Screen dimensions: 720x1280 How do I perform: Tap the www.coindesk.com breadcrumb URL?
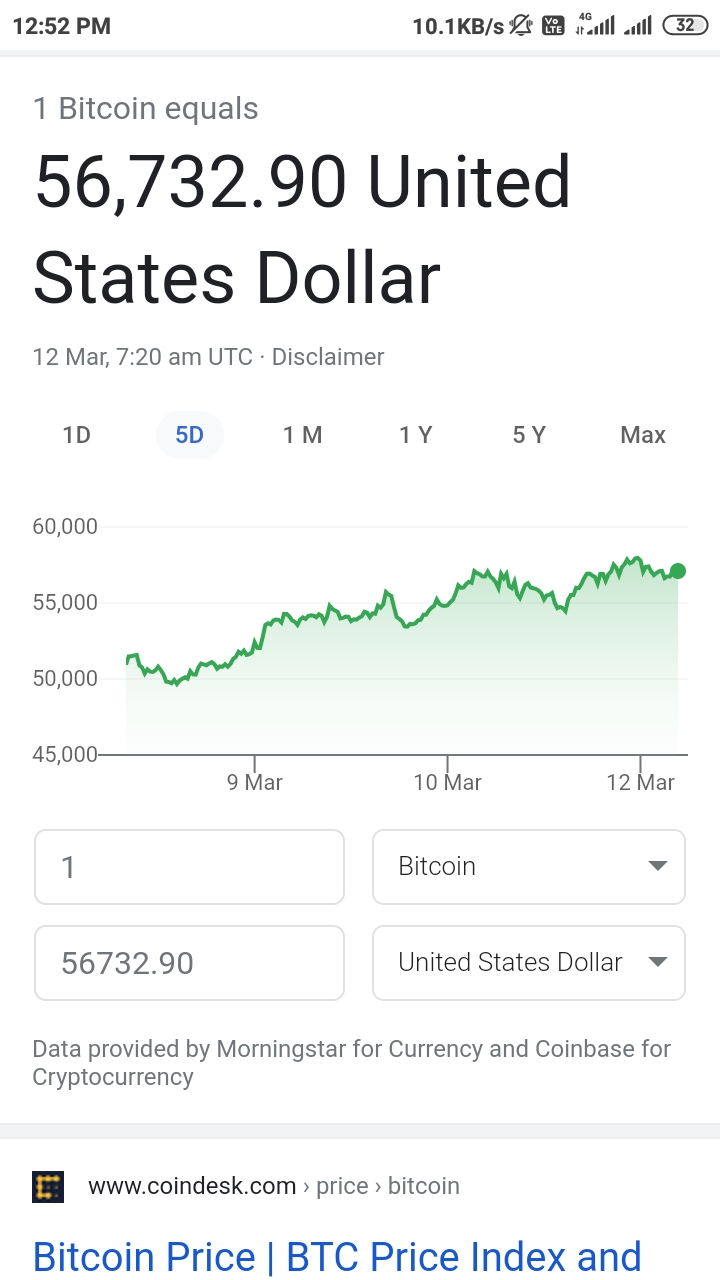192,1186
